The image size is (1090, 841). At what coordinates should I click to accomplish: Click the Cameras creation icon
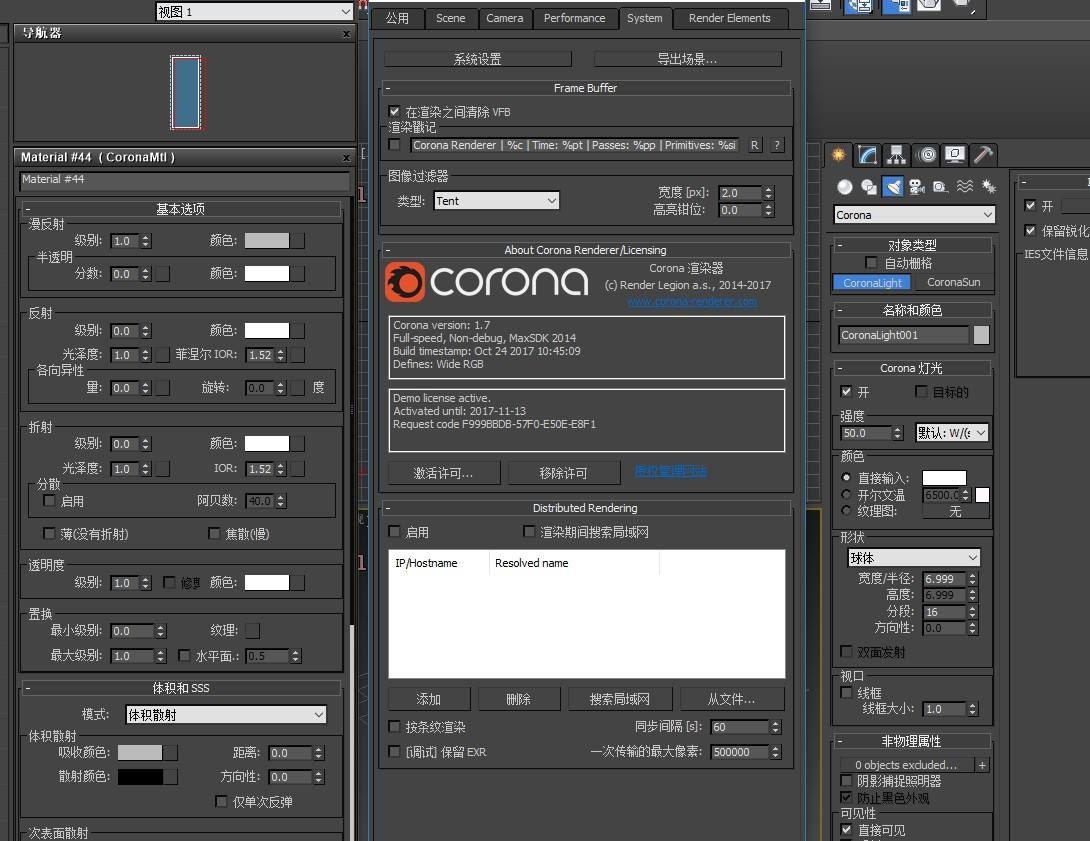pos(917,188)
